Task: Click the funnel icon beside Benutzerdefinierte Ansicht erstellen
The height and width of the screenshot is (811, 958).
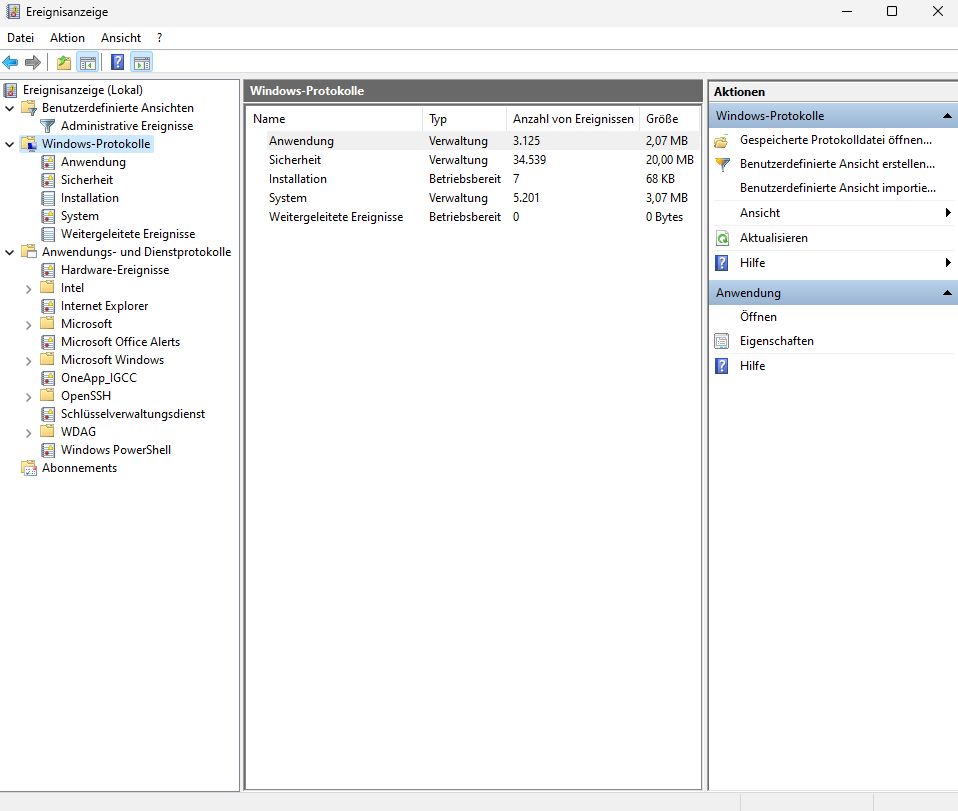Action: [x=722, y=163]
